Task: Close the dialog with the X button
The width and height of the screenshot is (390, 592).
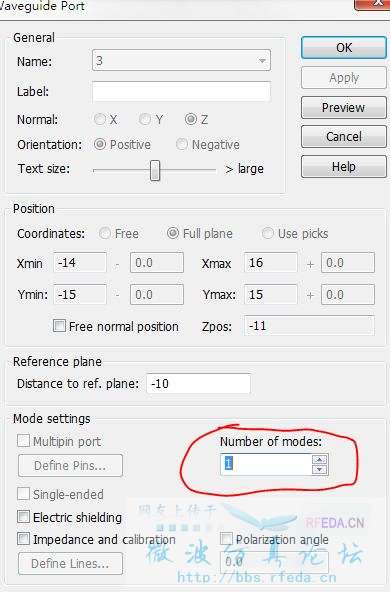Action: pos(372,4)
